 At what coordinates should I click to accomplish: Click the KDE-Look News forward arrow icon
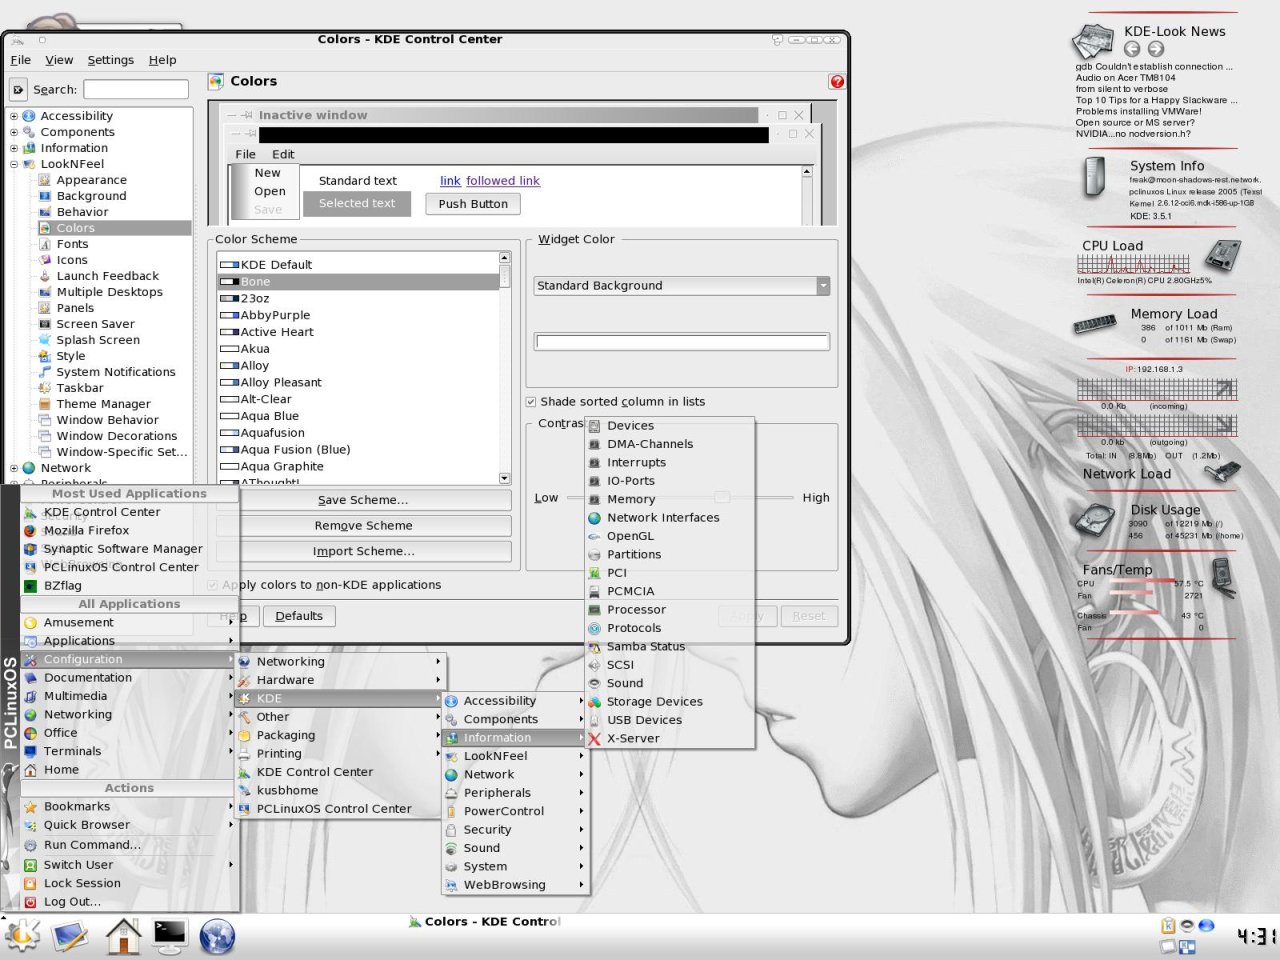tap(1156, 49)
